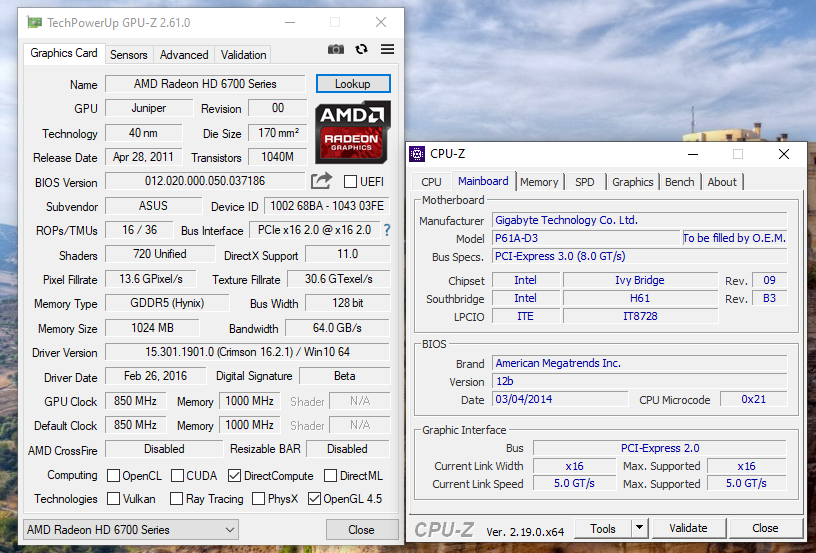Click the Bandwidth 64.0 GB/s value
The width and height of the screenshot is (816, 553).
coord(337,328)
